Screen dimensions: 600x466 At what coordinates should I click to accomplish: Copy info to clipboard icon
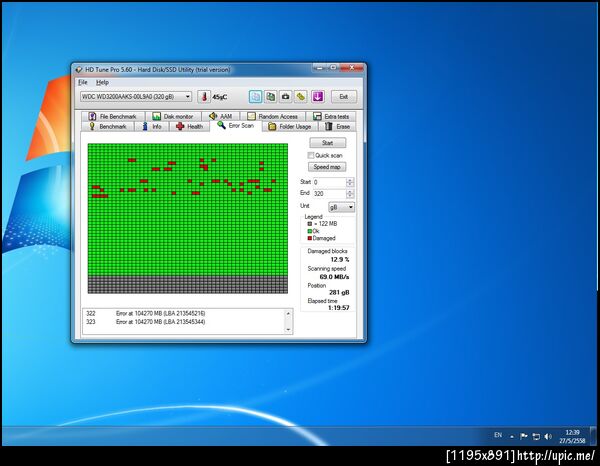pyautogui.click(x=256, y=97)
